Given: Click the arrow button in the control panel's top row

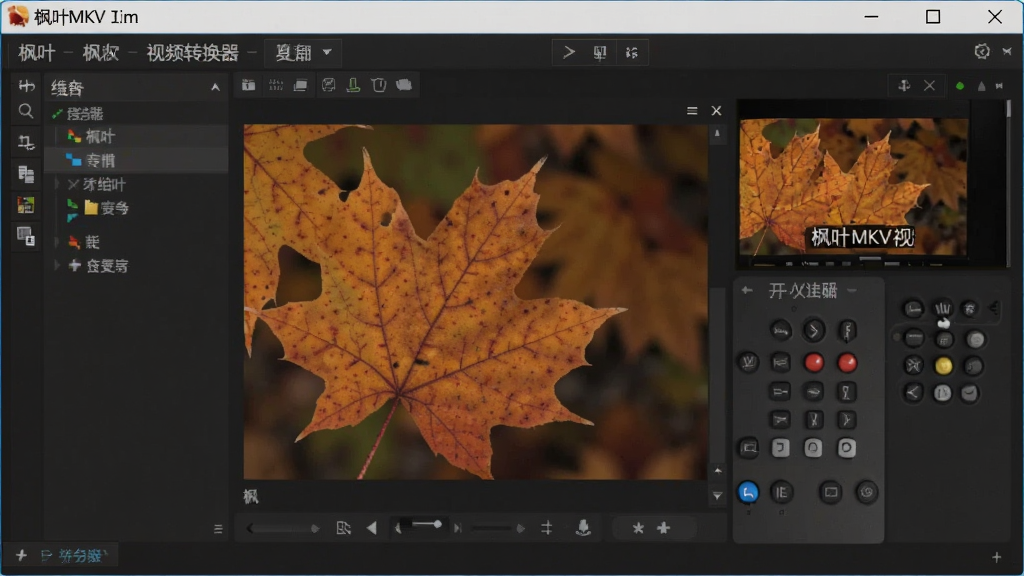Looking at the screenshot, I should [x=814, y=330].
